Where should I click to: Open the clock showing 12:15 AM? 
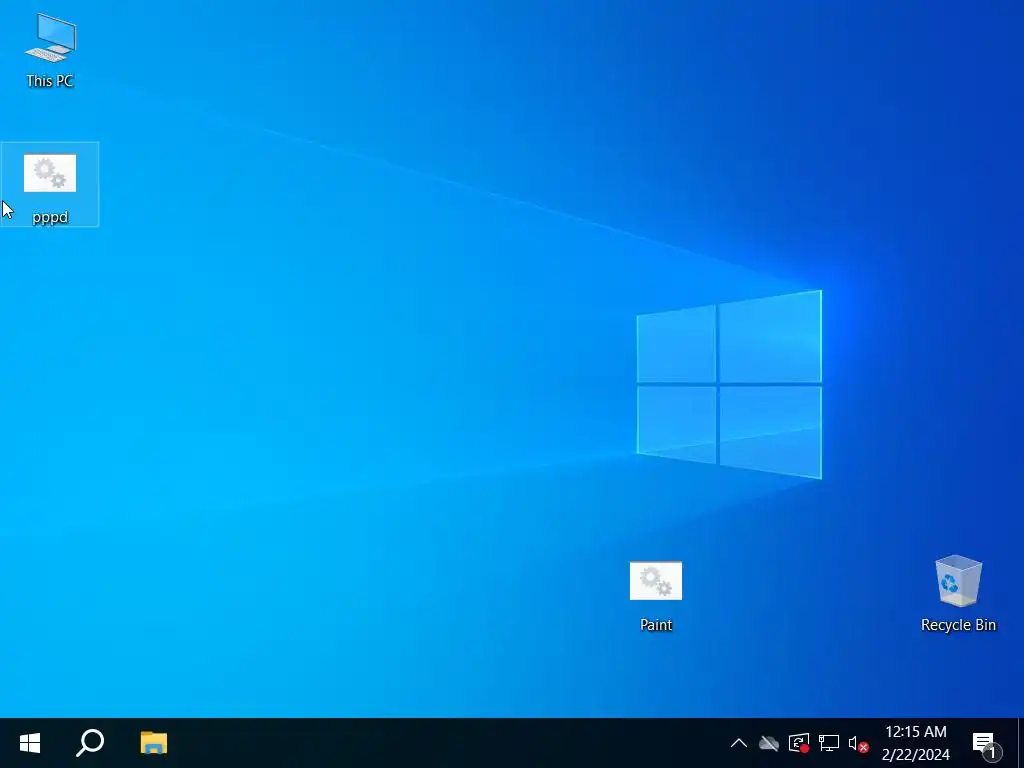[916, 743]
